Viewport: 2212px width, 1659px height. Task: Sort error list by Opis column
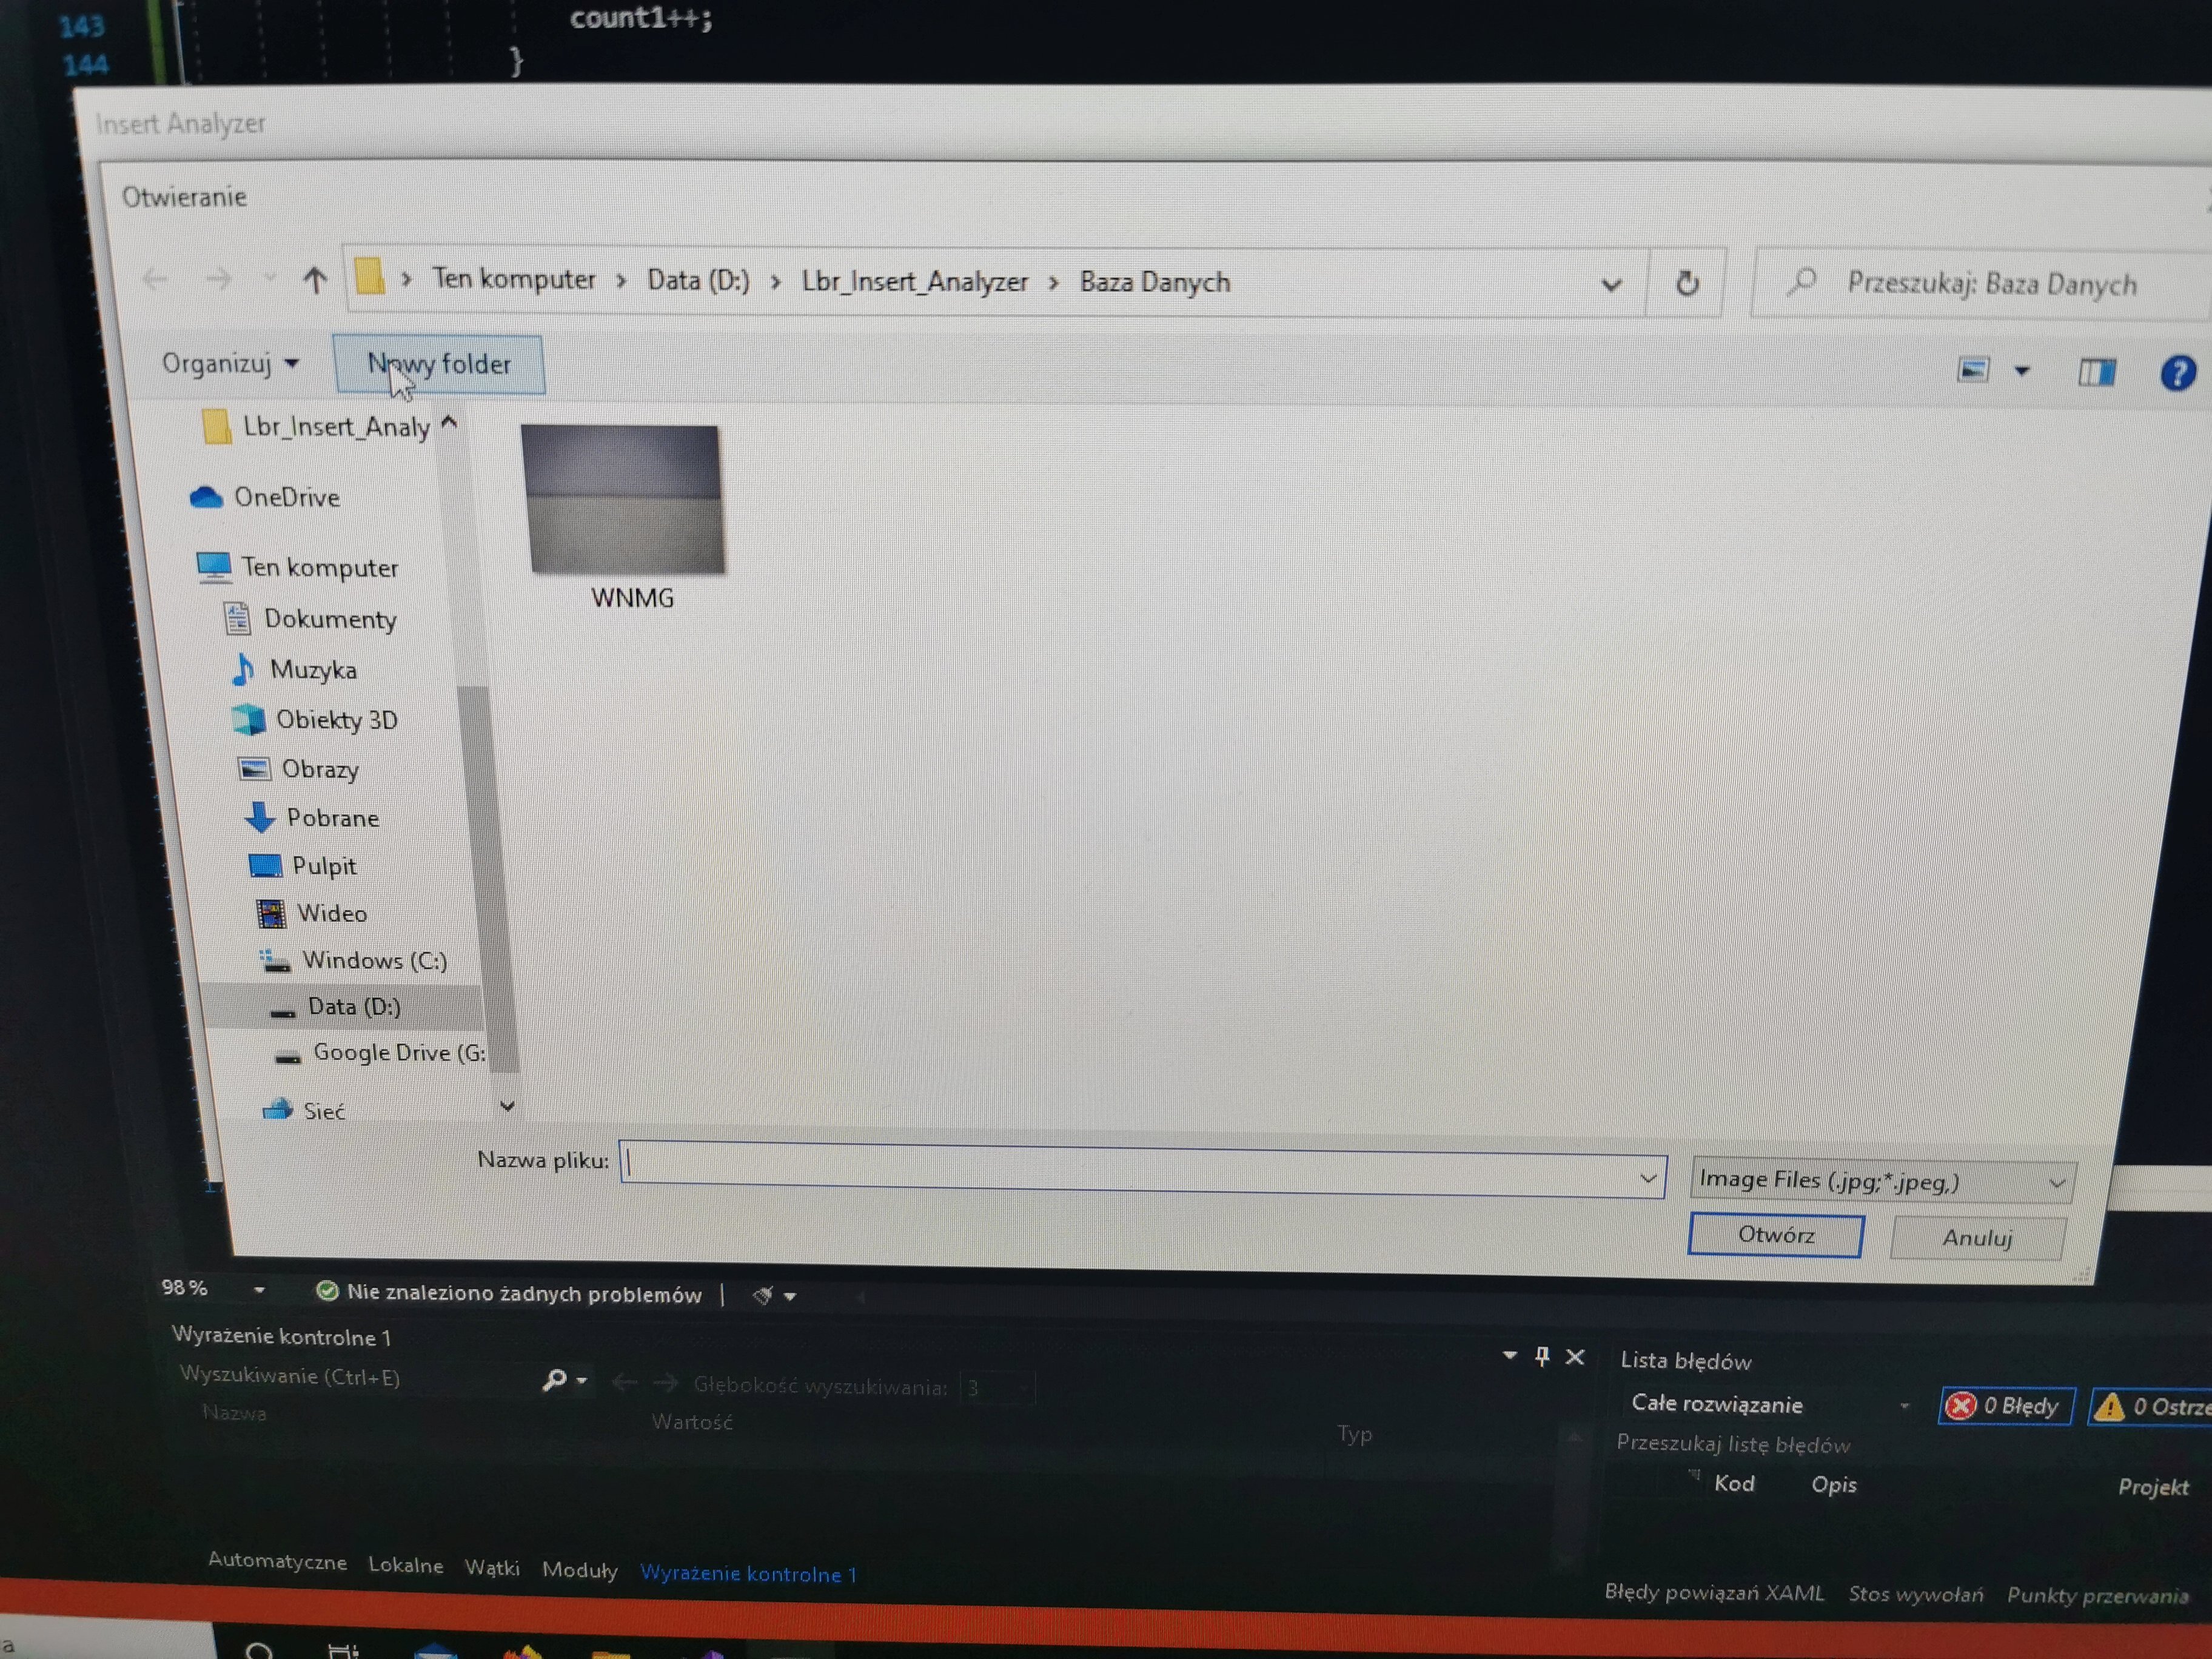click(1833, 1484)
